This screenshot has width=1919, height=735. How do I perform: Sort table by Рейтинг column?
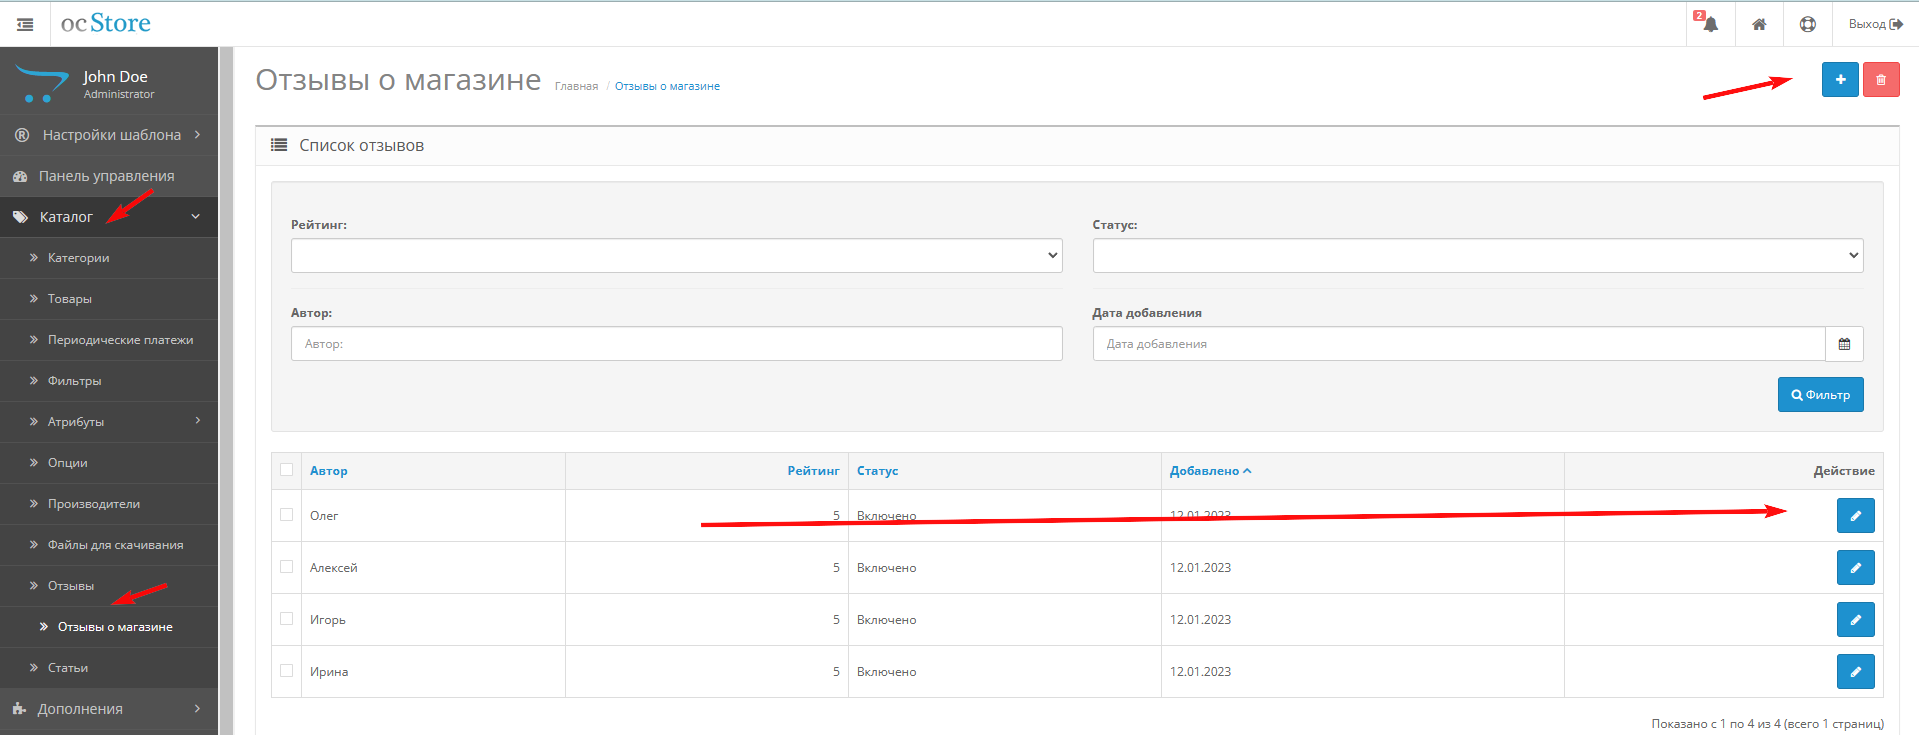813,471
